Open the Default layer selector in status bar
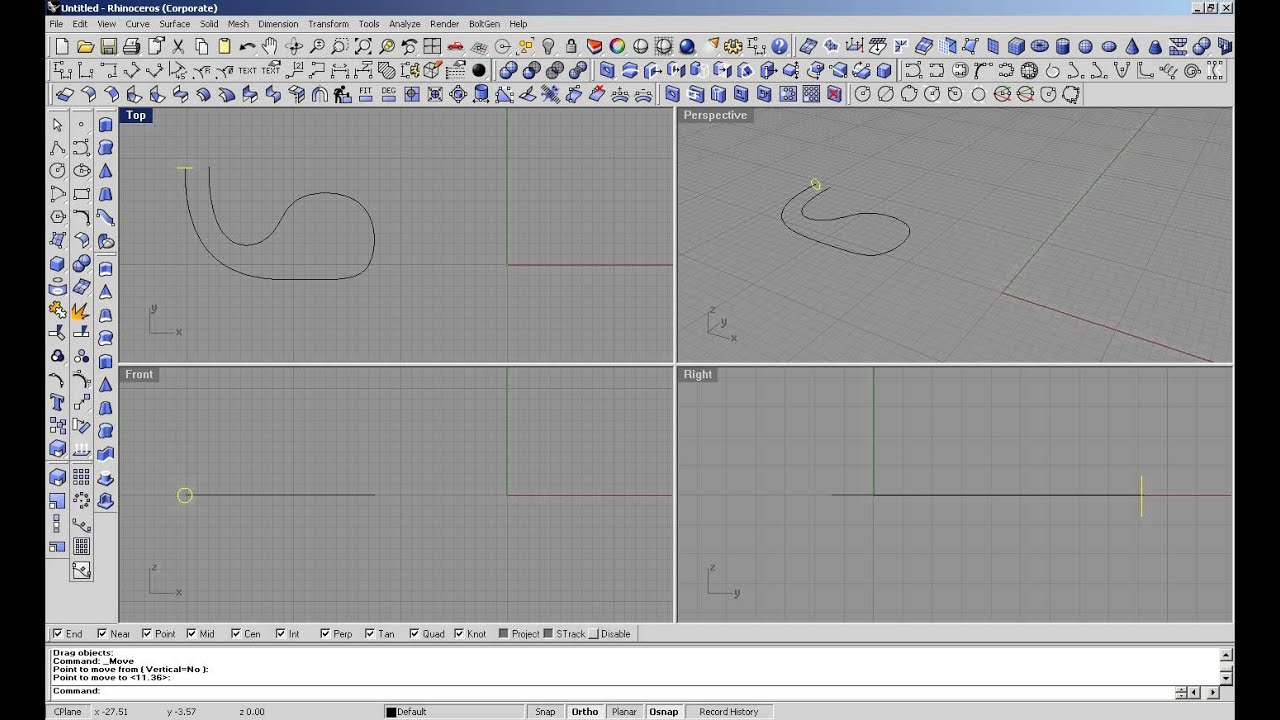1280x720 pixels. click(x=455, y=712)
